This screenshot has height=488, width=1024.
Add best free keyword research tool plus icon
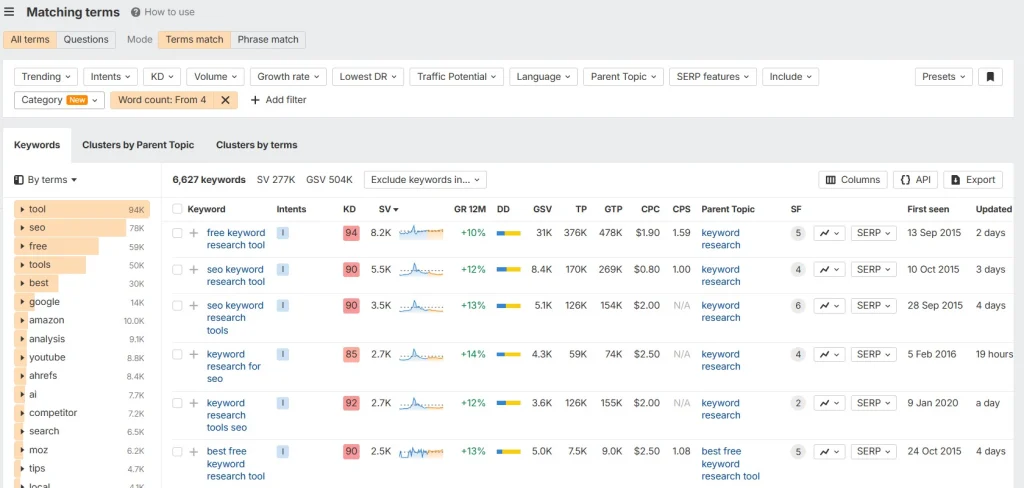pyautogui.click(x=193, y=451)
